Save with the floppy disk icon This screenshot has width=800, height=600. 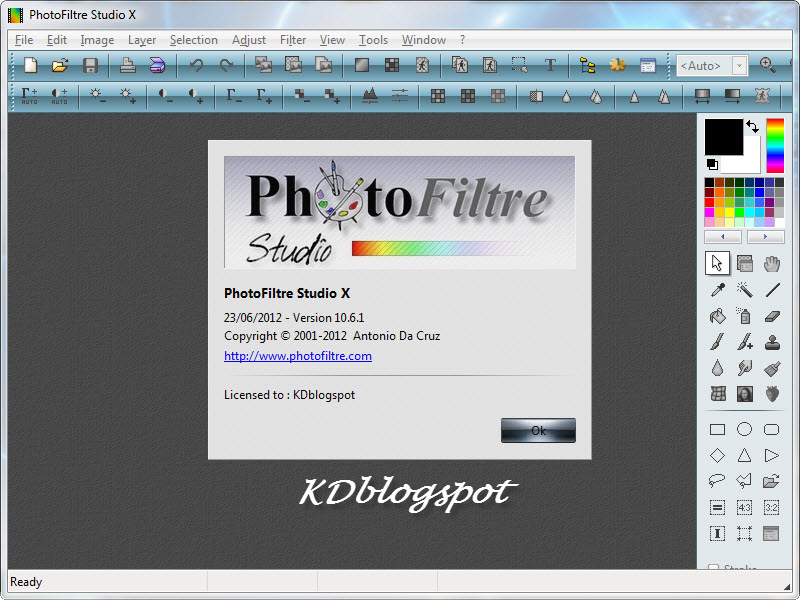90,65
